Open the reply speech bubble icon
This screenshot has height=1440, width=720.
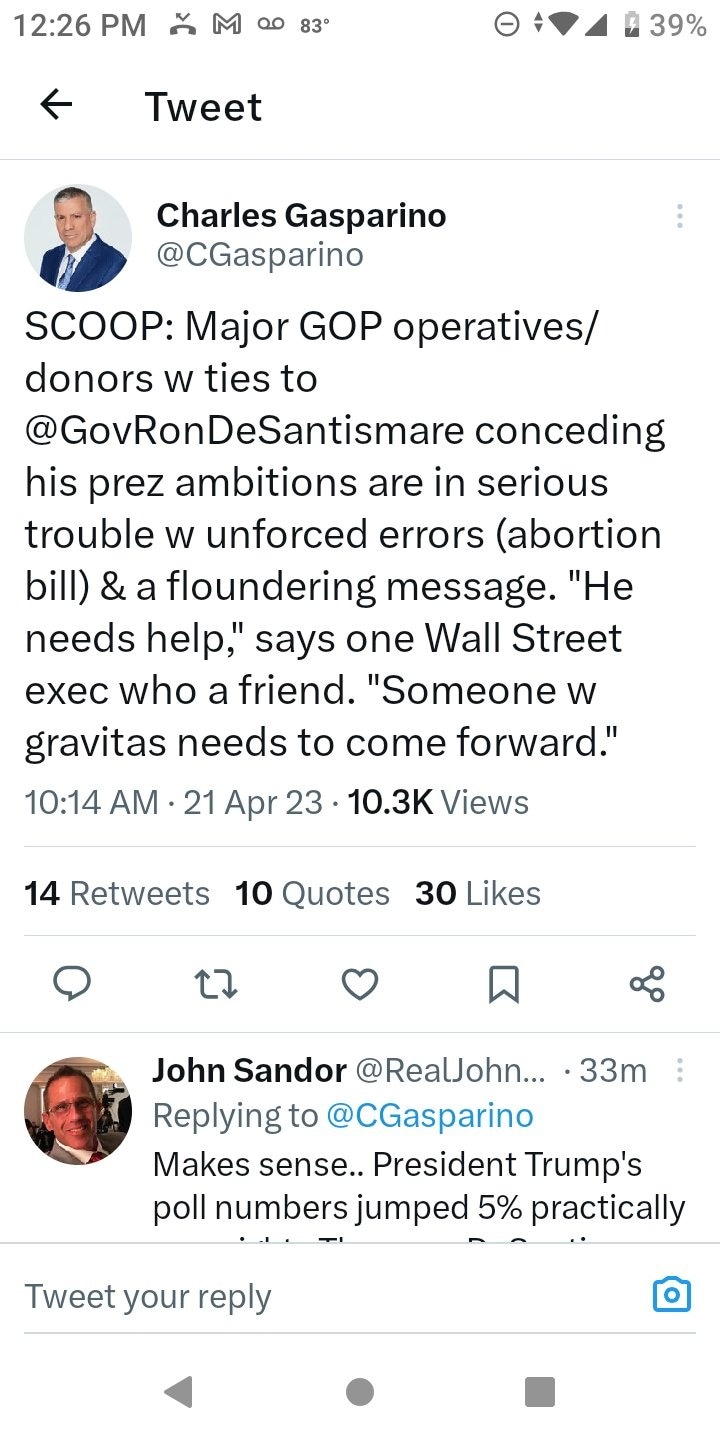click(x=72, y=984)
